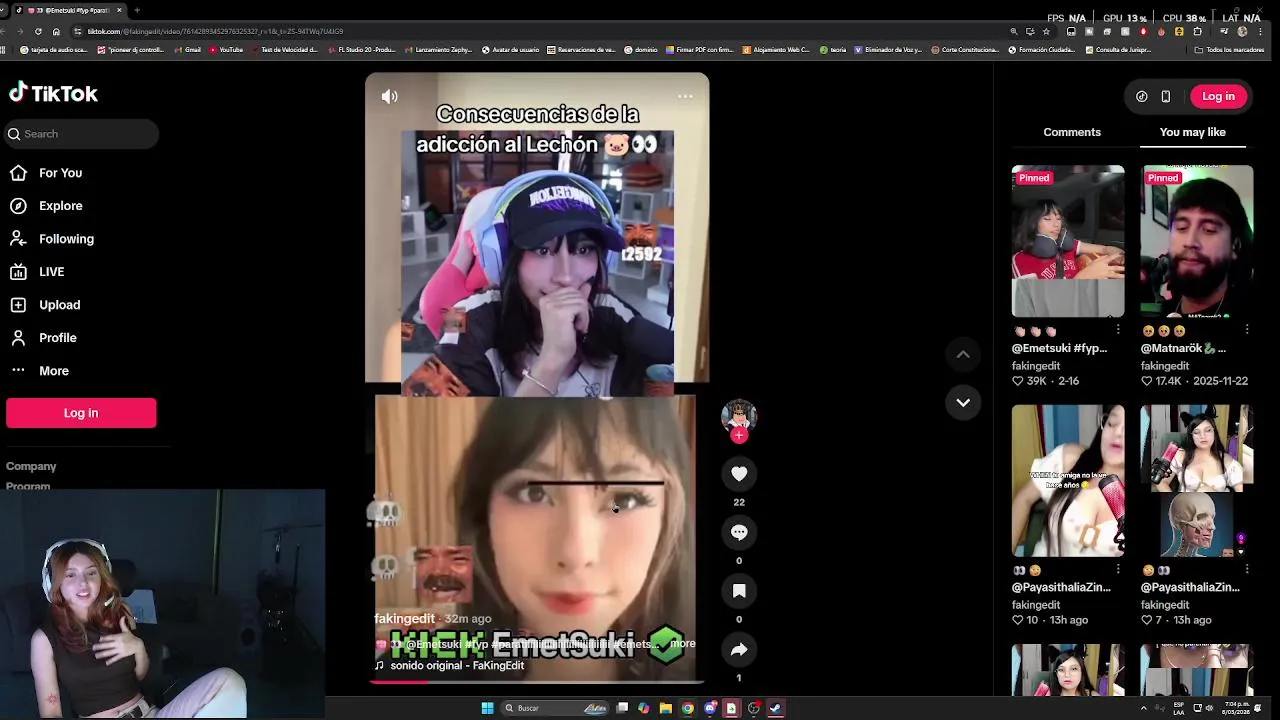
Task: Follow creator with red plus badge
Action: (x=739, y=435)
